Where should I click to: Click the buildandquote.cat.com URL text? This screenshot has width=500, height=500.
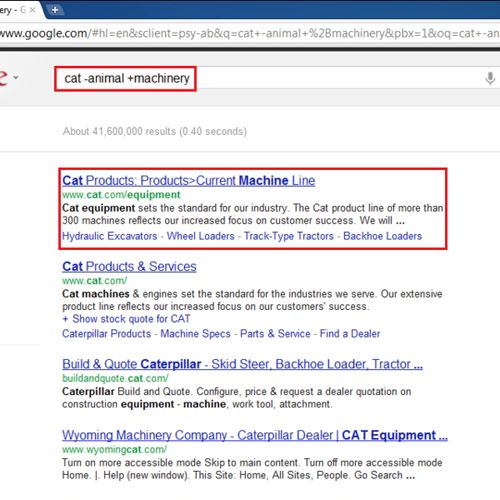[115, 378]
